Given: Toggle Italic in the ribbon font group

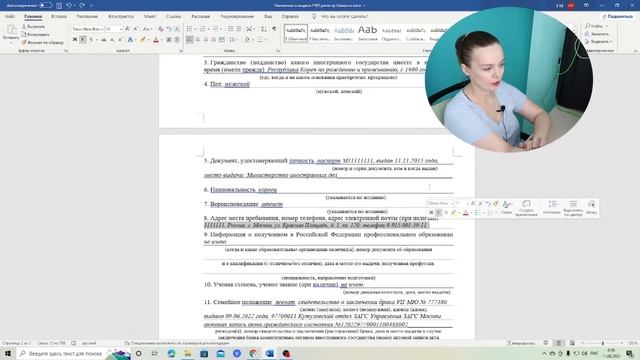Looking at the screenshot, I should [x=83, y=40].
